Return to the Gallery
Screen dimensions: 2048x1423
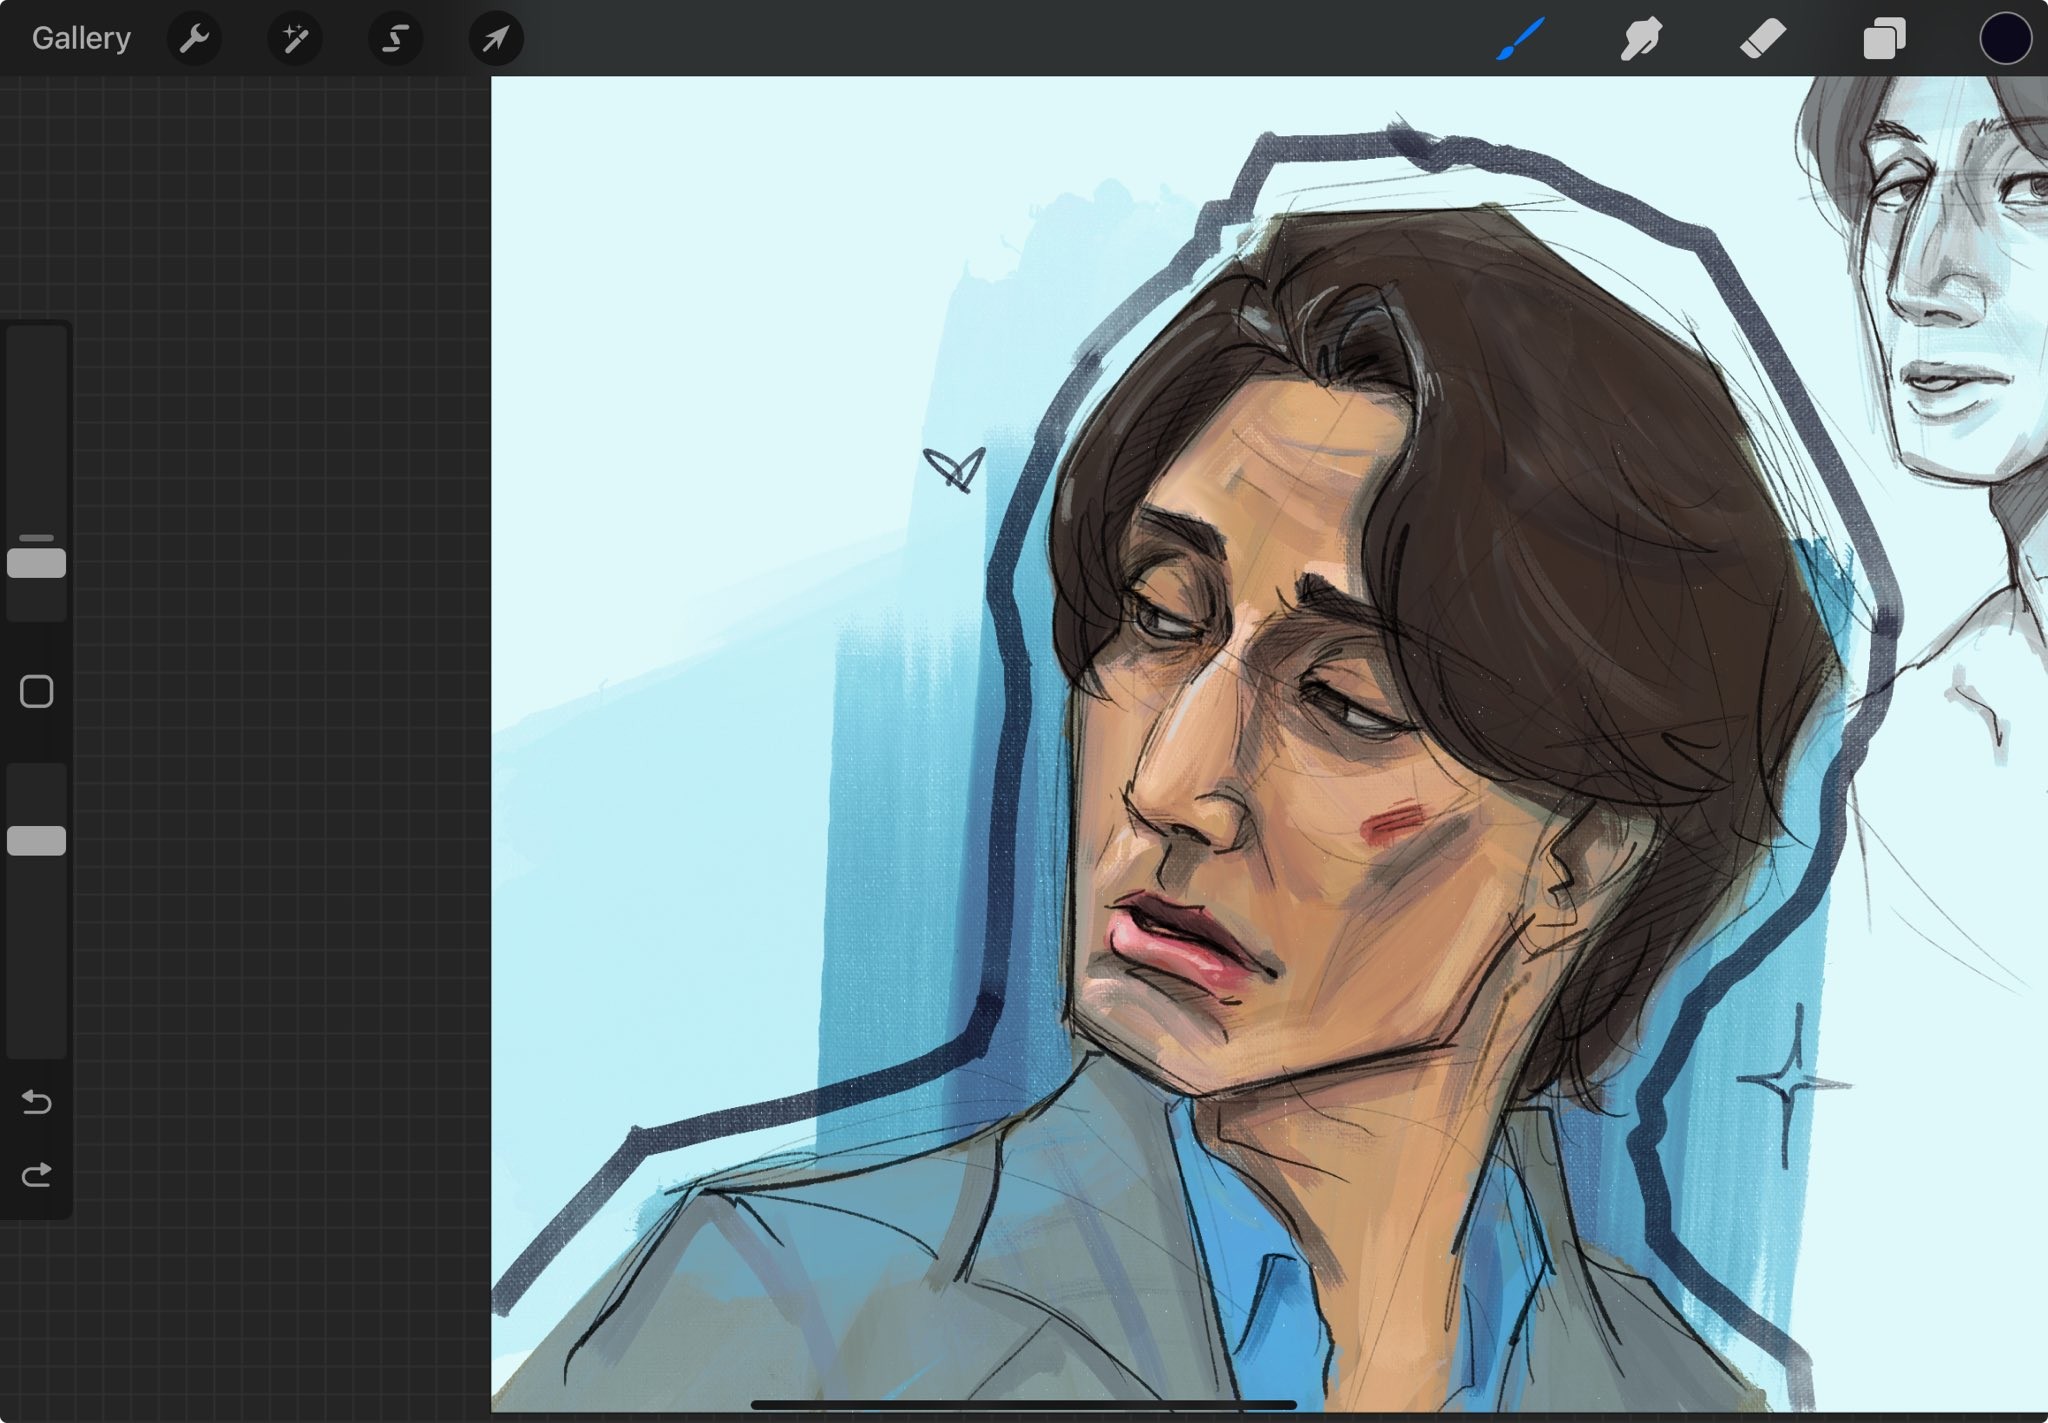[81, 38]
